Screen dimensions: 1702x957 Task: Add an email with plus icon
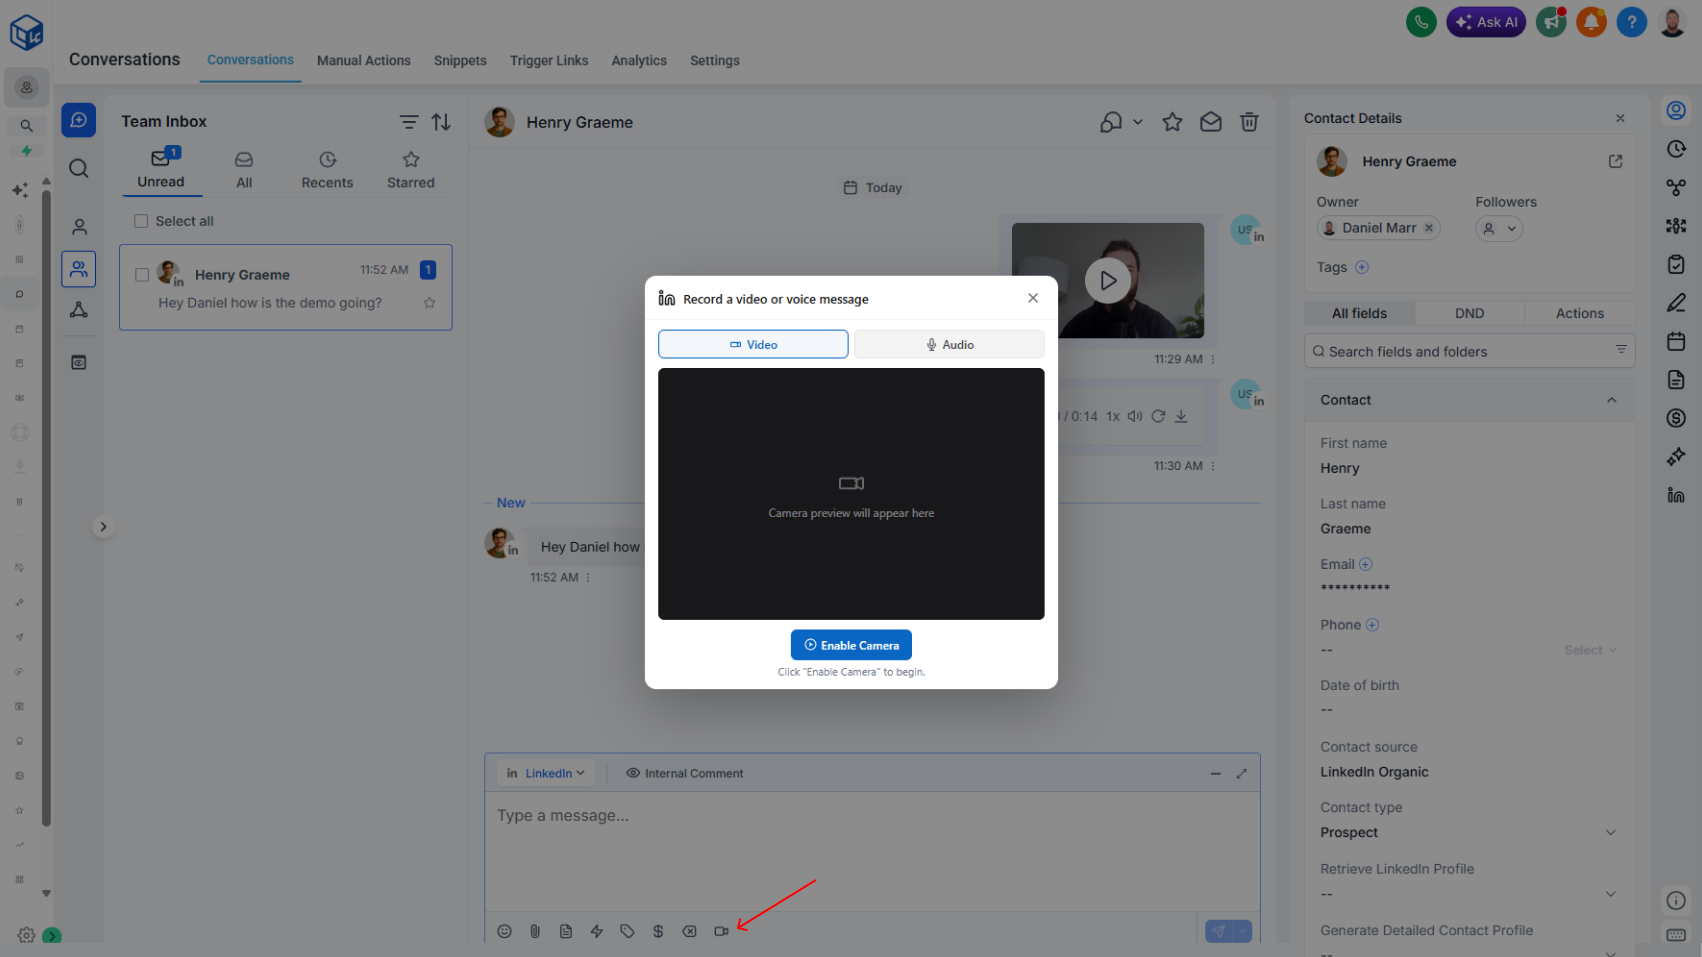[1366, 564]
